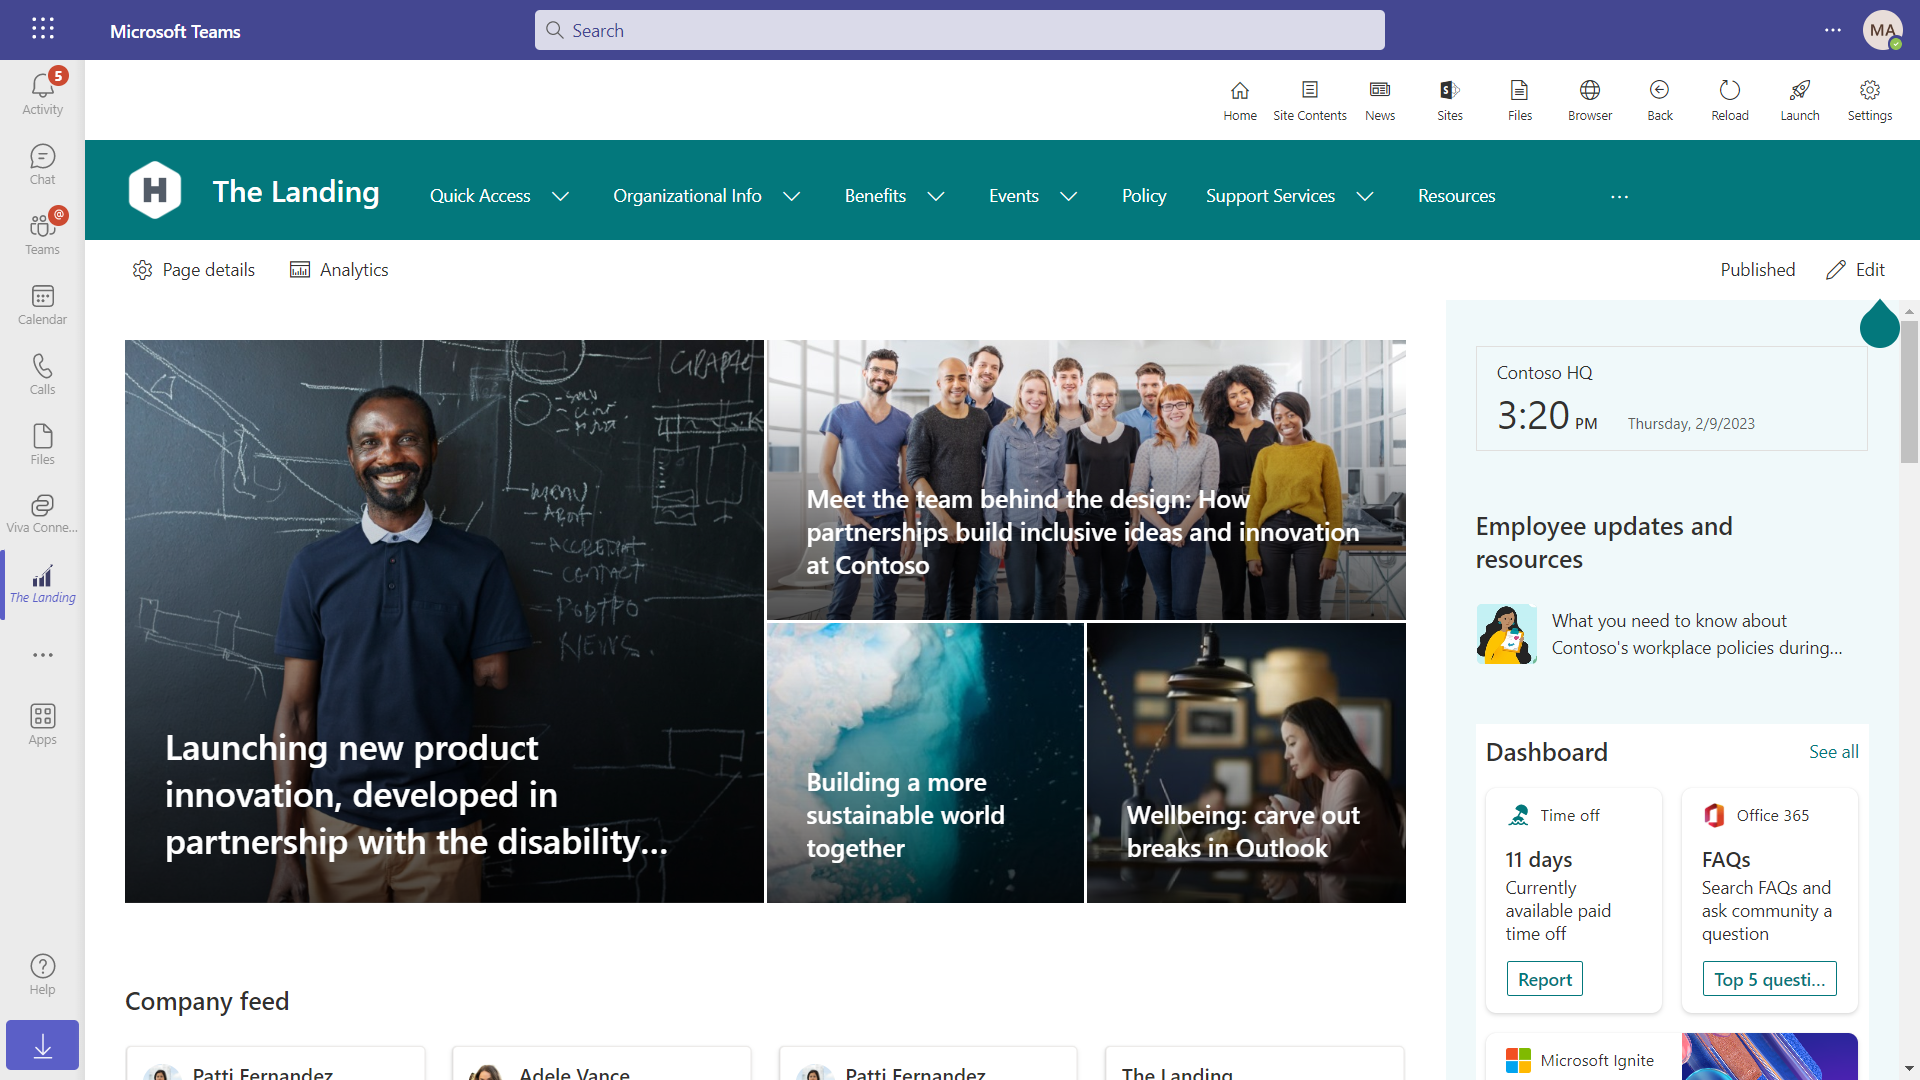Open Files in the left sidebar

point(42,445)
